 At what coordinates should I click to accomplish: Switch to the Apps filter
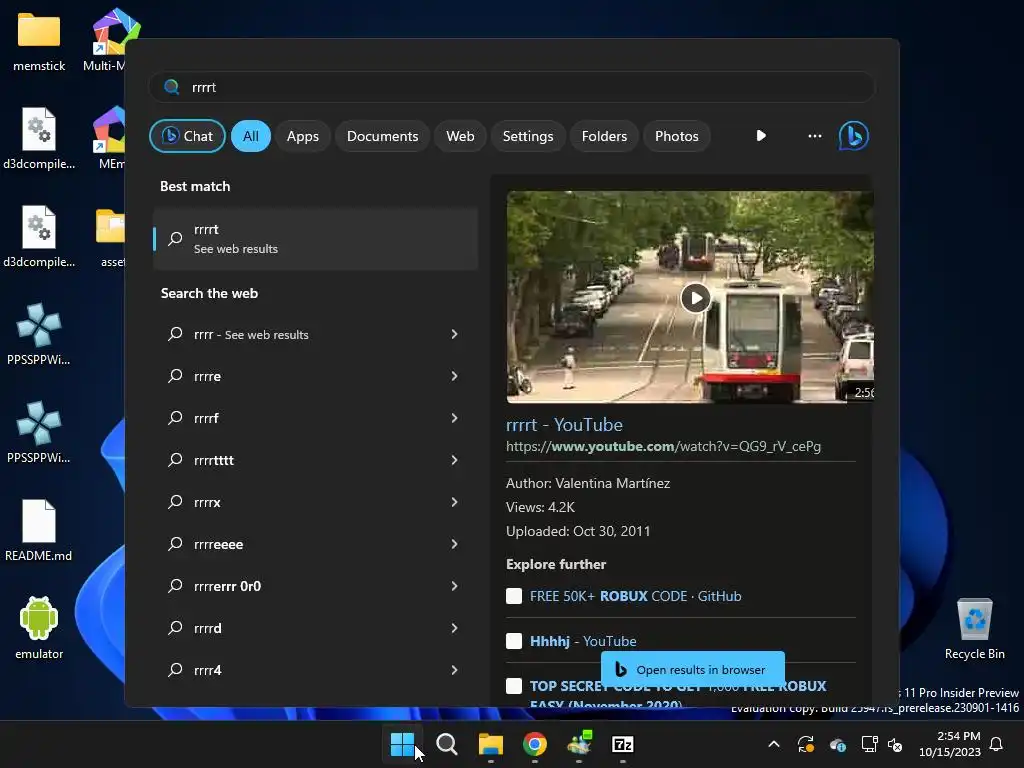coord(302,136)
